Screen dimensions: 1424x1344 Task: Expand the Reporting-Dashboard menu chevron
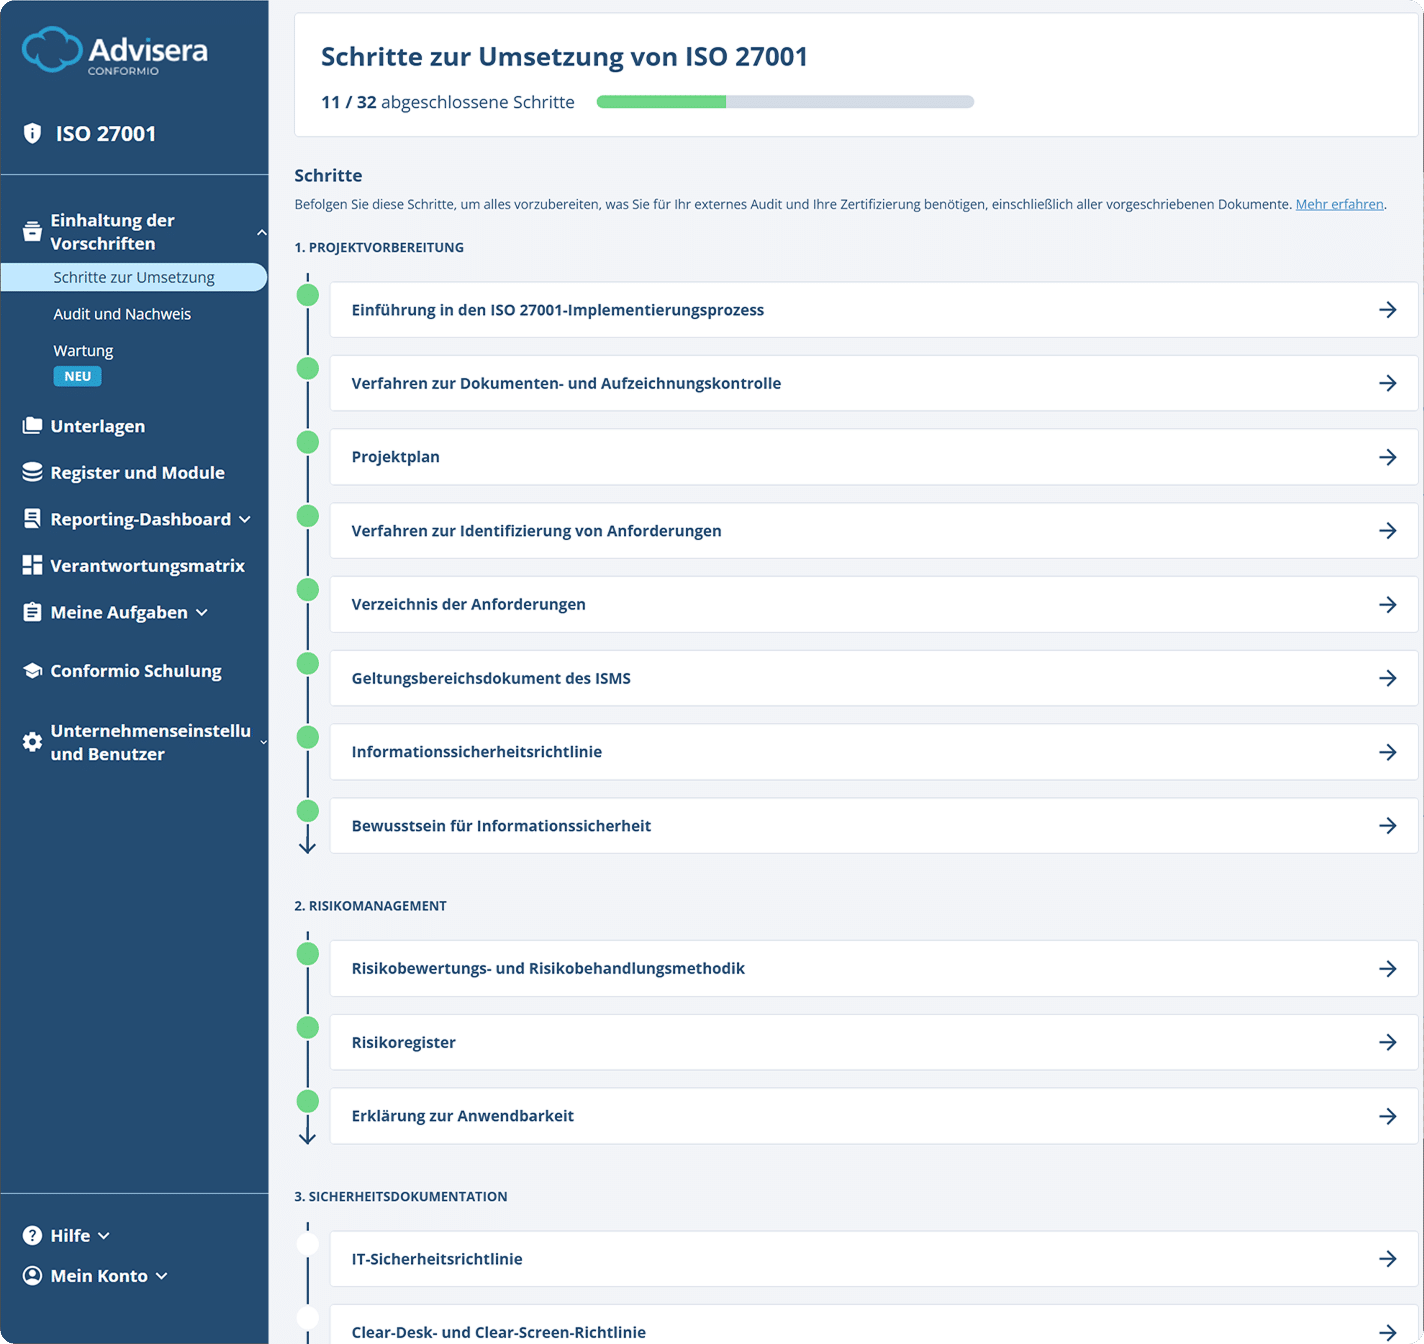pyautogui.click(x=245, y=520)
